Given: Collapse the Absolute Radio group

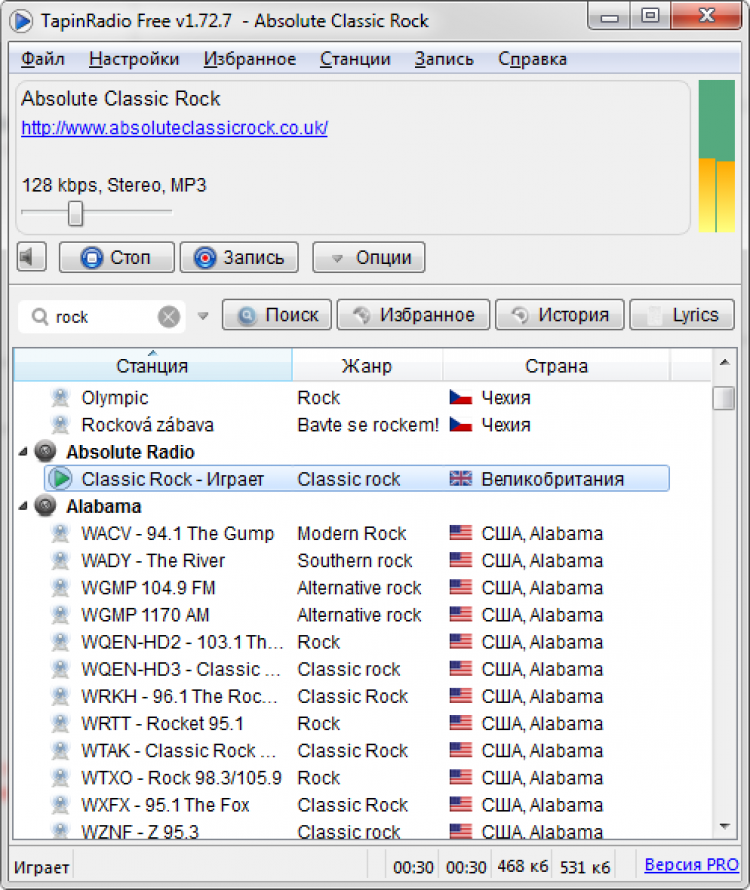Looking at the screenshot, I should [23, 452].
